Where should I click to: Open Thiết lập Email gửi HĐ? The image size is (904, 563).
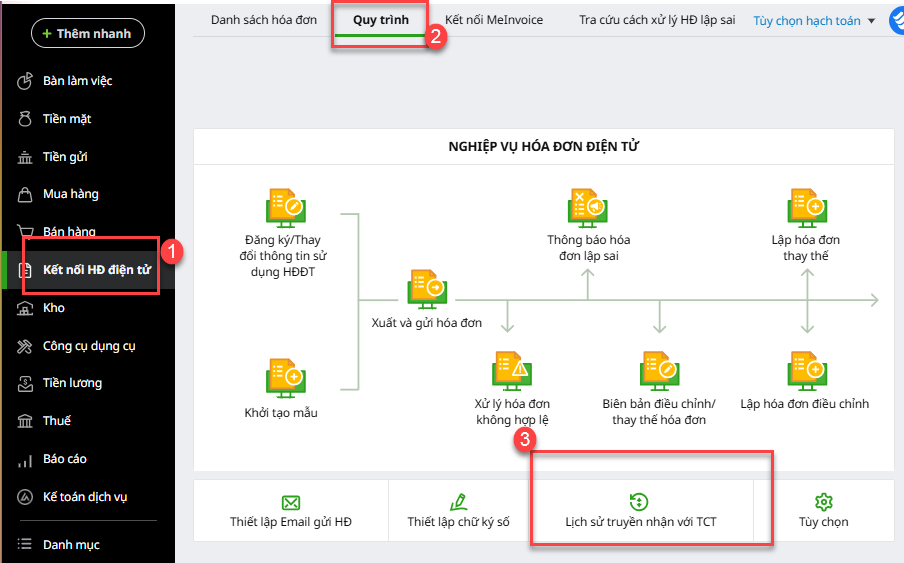click(x=291, y=511)
